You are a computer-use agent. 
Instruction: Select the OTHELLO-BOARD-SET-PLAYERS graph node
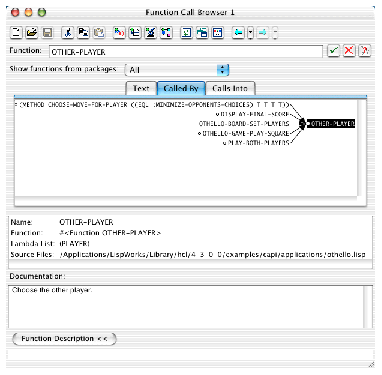(x=244, y=124)
